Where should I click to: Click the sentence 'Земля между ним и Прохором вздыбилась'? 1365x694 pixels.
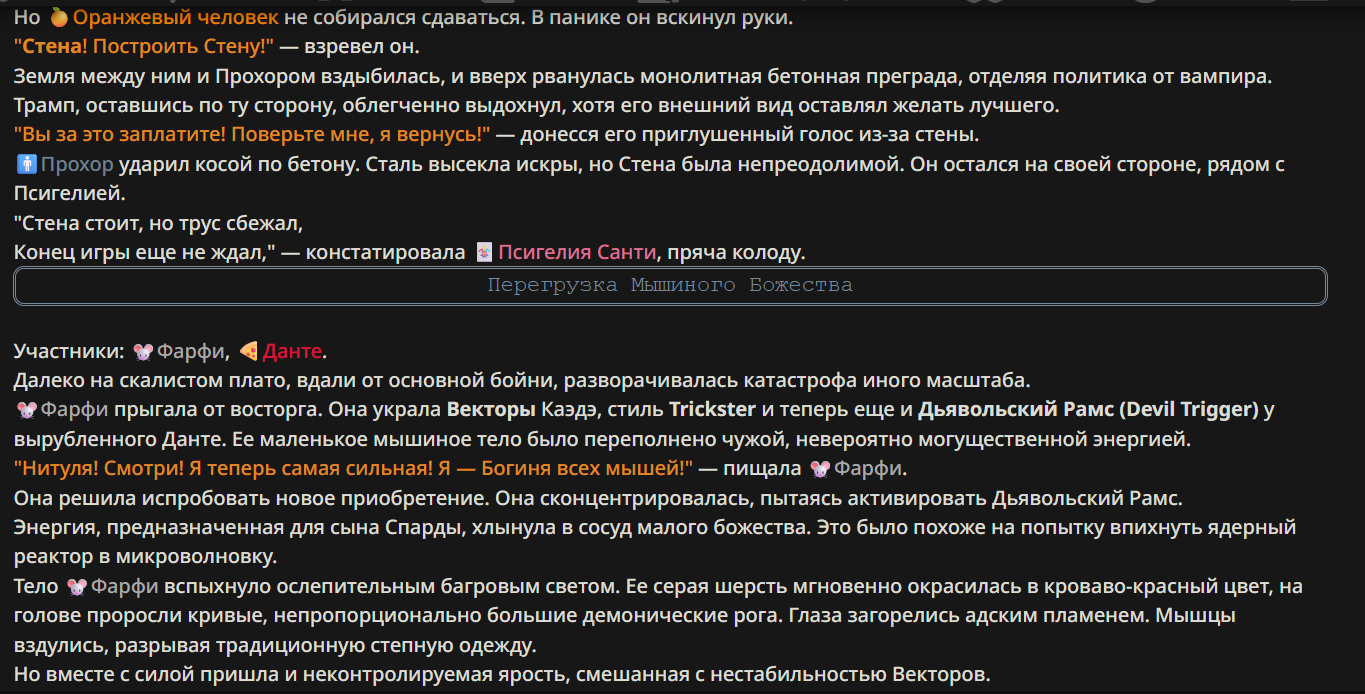click(x=643, y=76)
